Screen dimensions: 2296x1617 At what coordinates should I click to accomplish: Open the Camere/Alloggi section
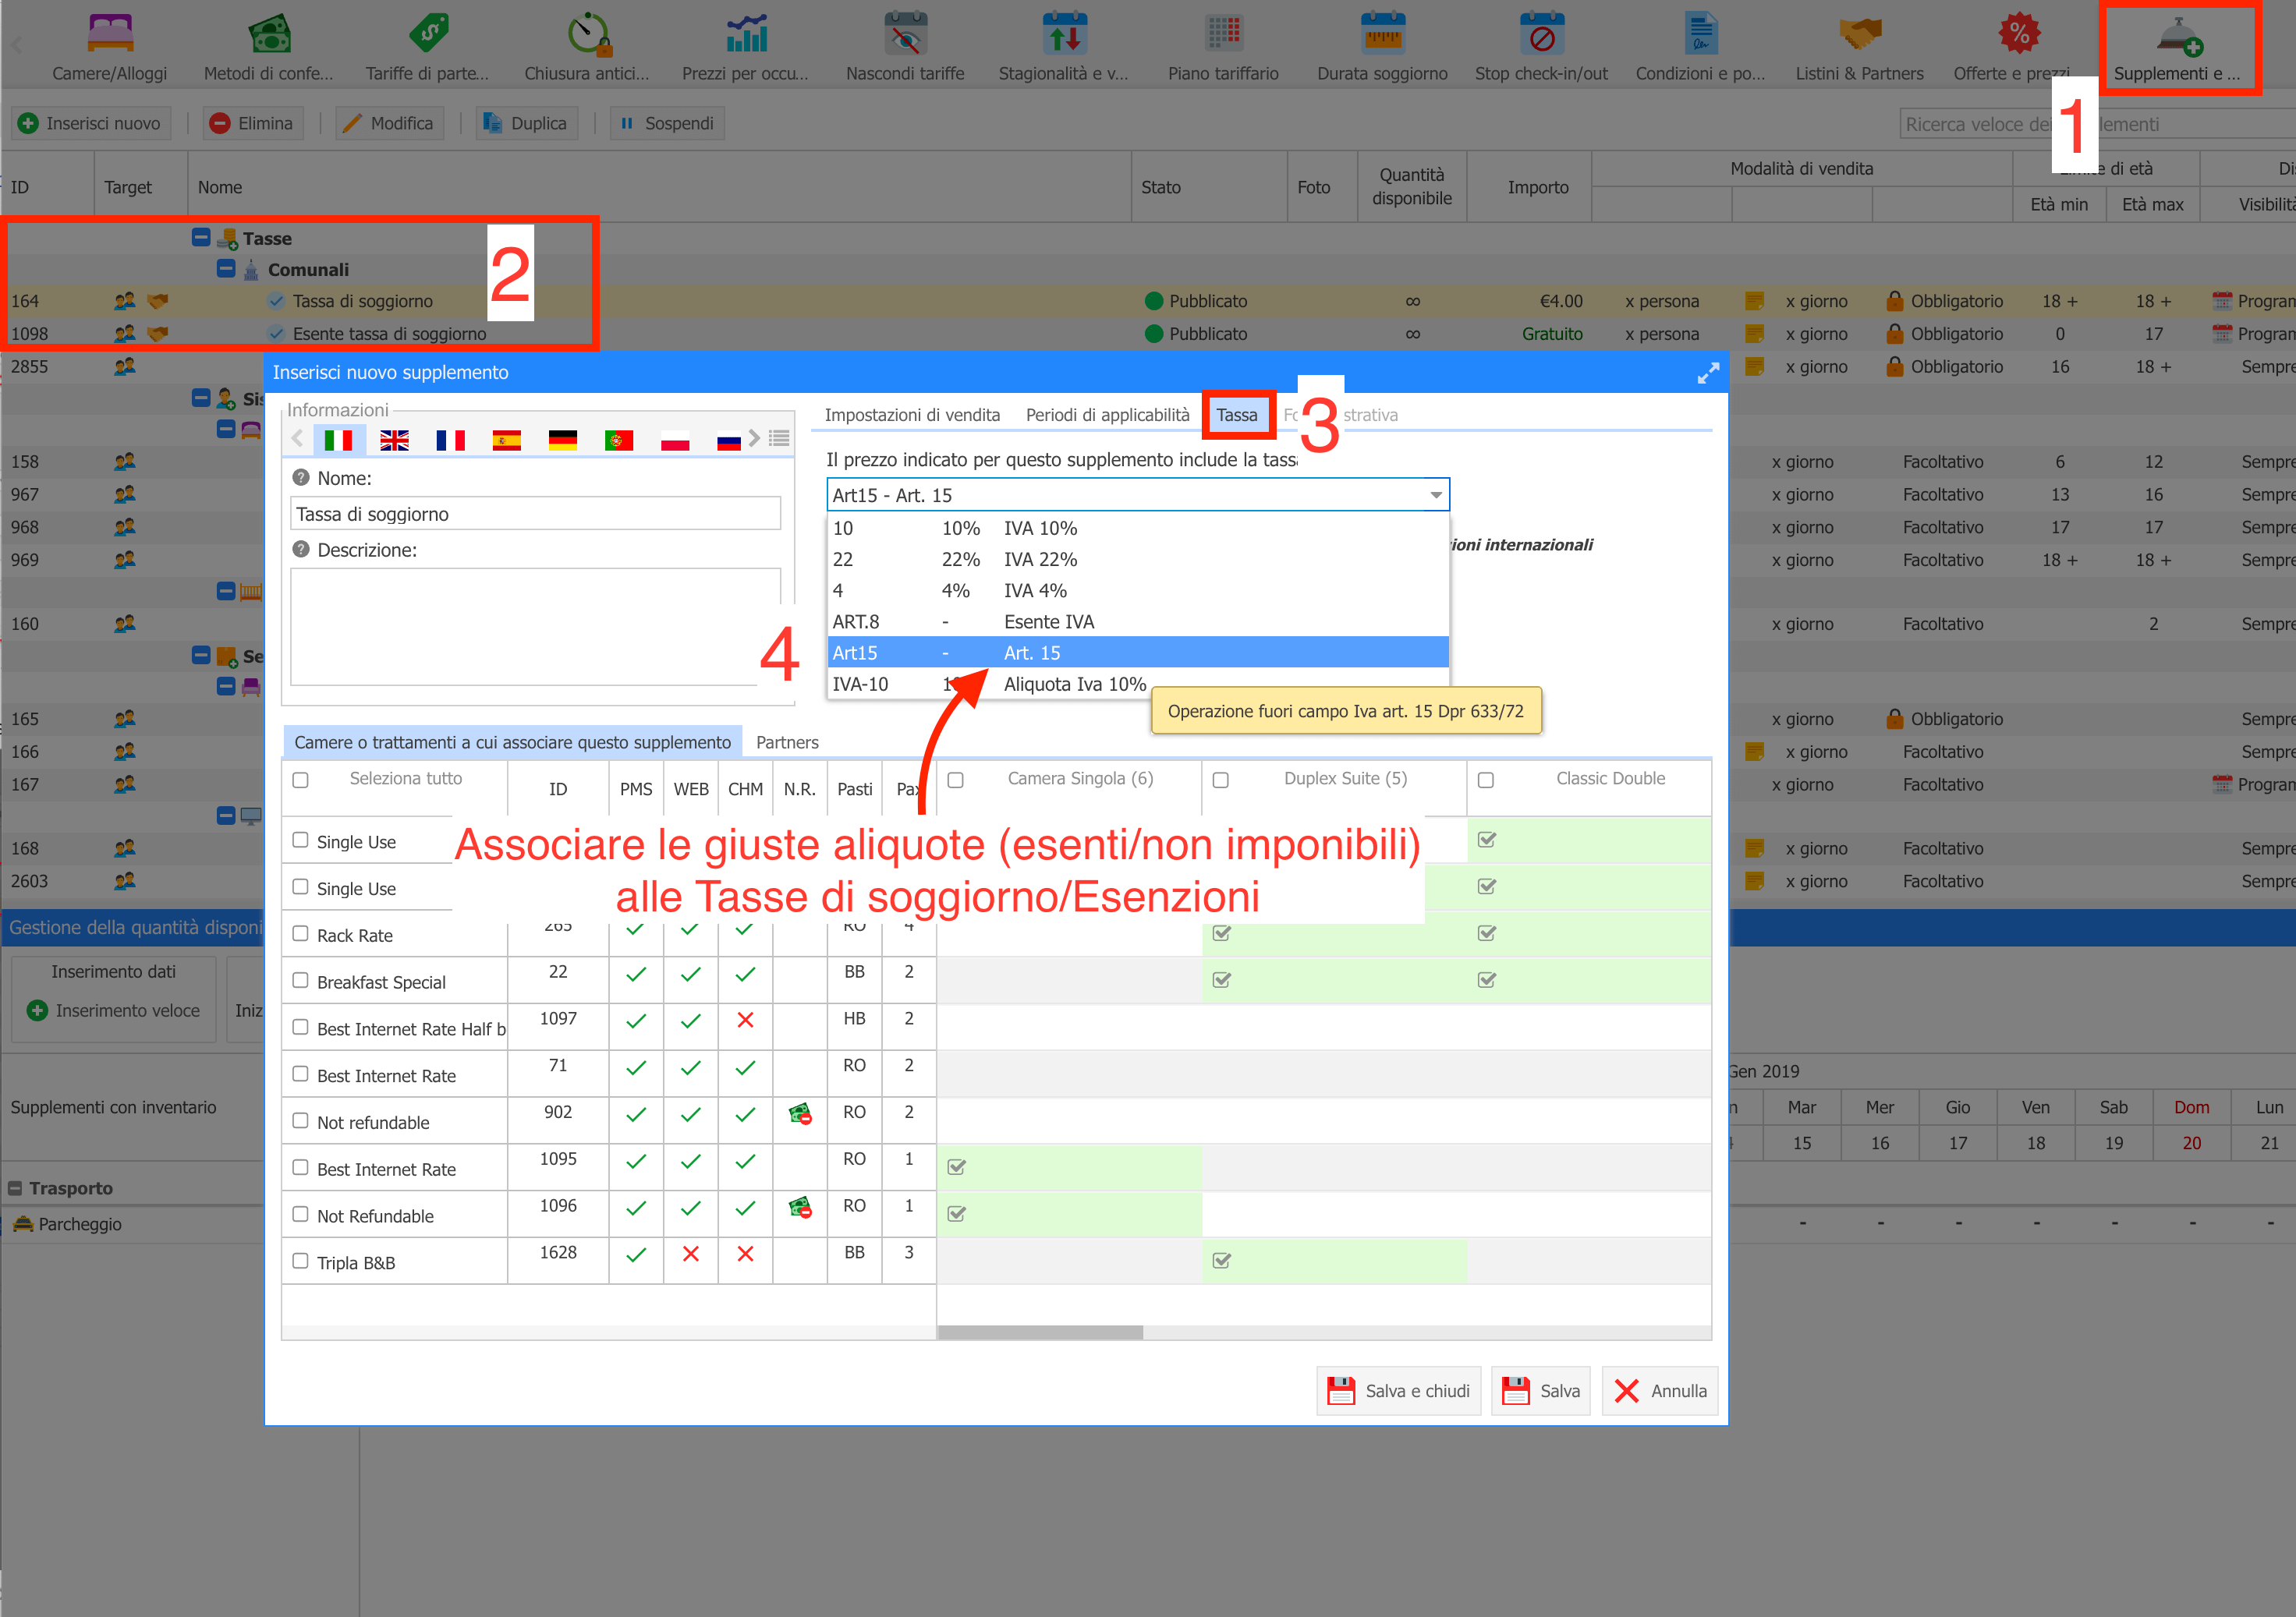(x=110, y=46)
